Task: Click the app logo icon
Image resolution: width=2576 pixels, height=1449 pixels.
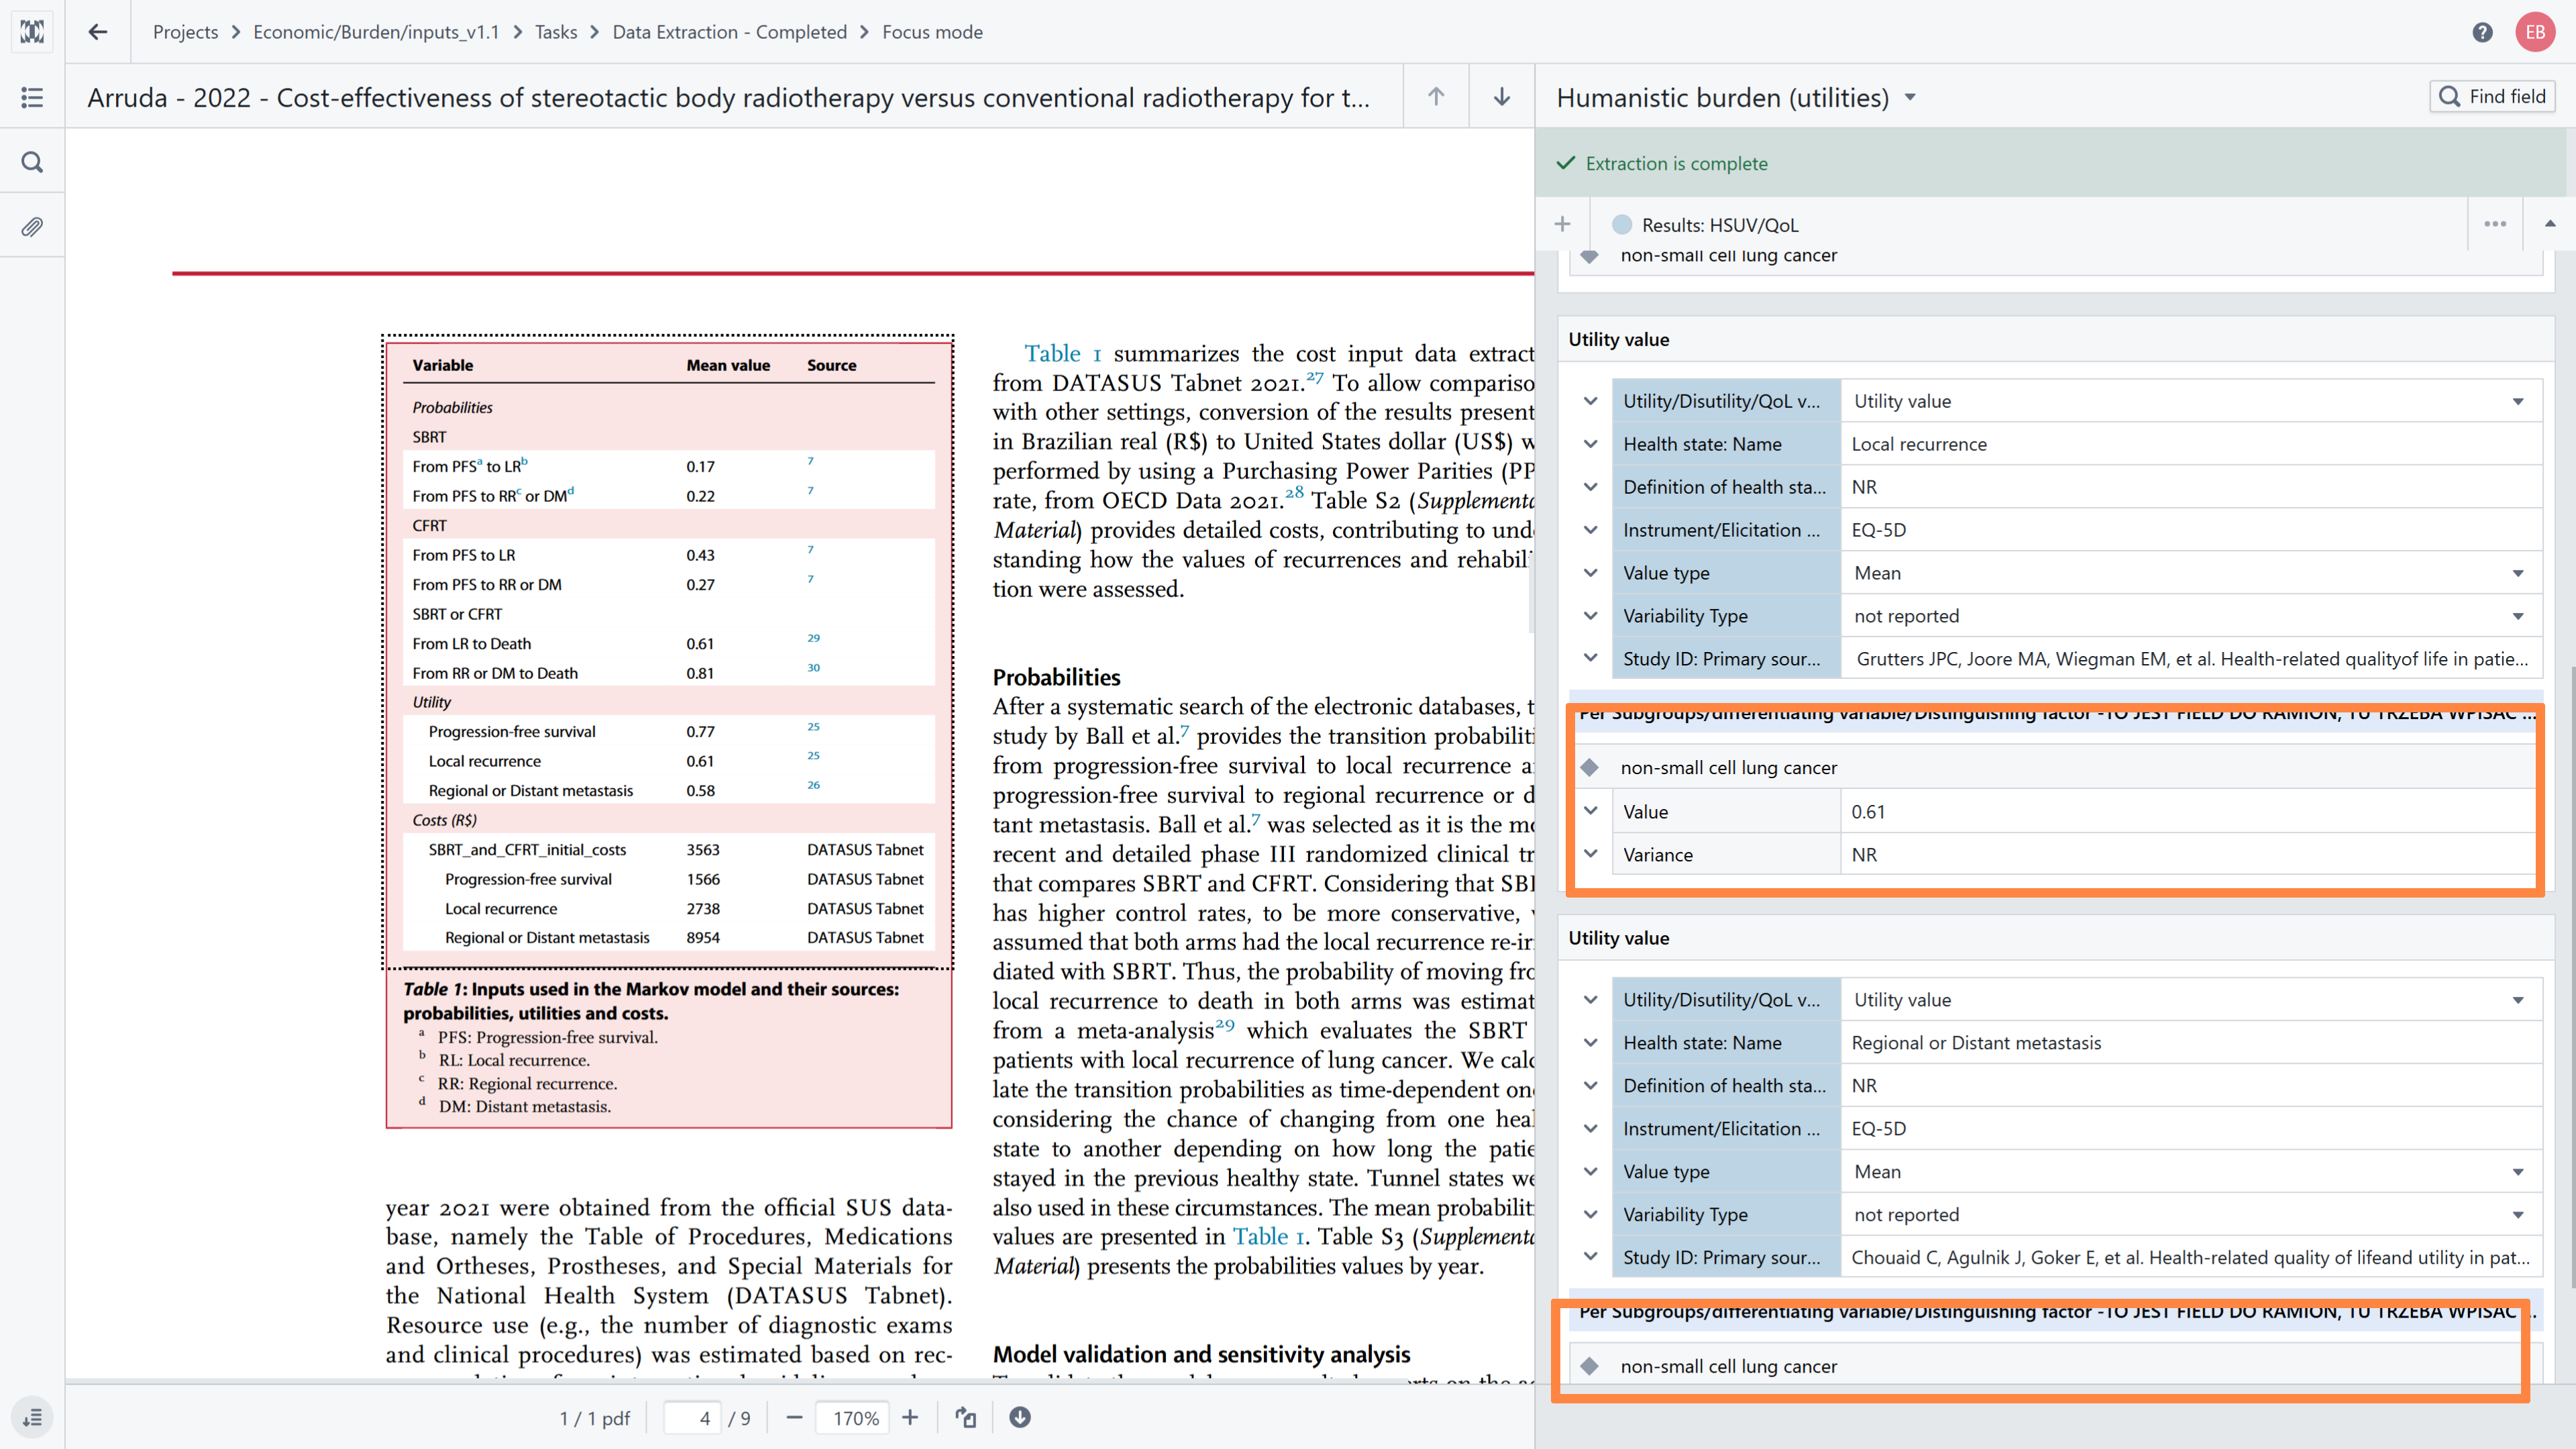Action: coord(32,32)
